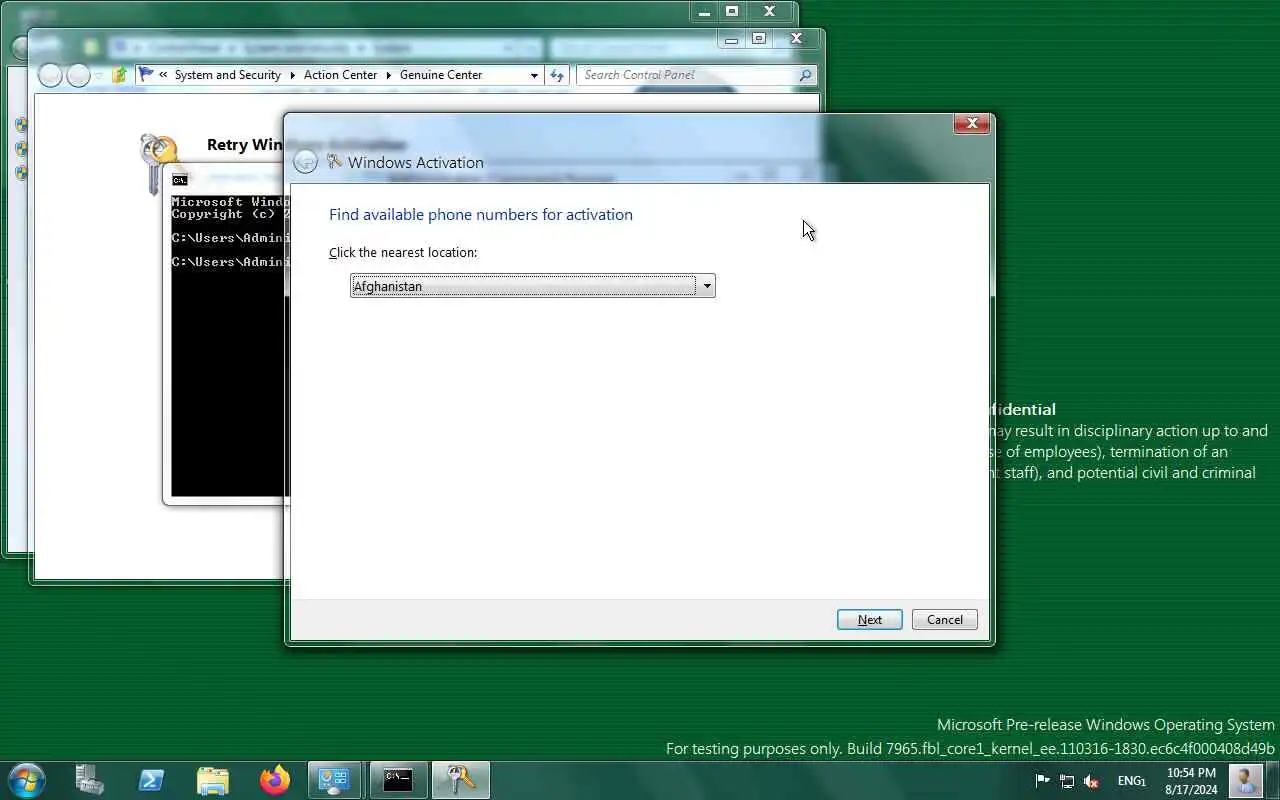The image size is (1280, 800).
Task: Open recent pages arrow beside Forward button
Action: (99, 76)
